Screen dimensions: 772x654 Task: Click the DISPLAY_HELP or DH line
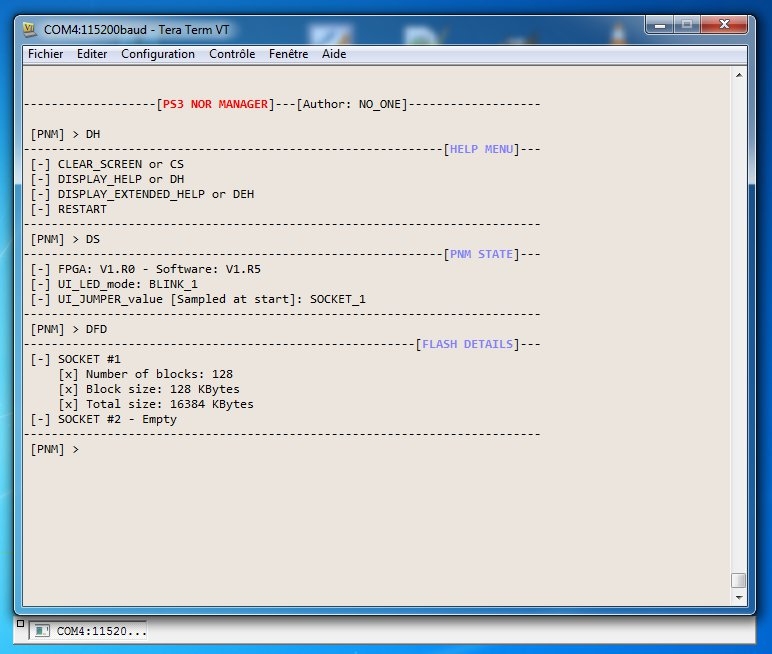tap(107, 179)
